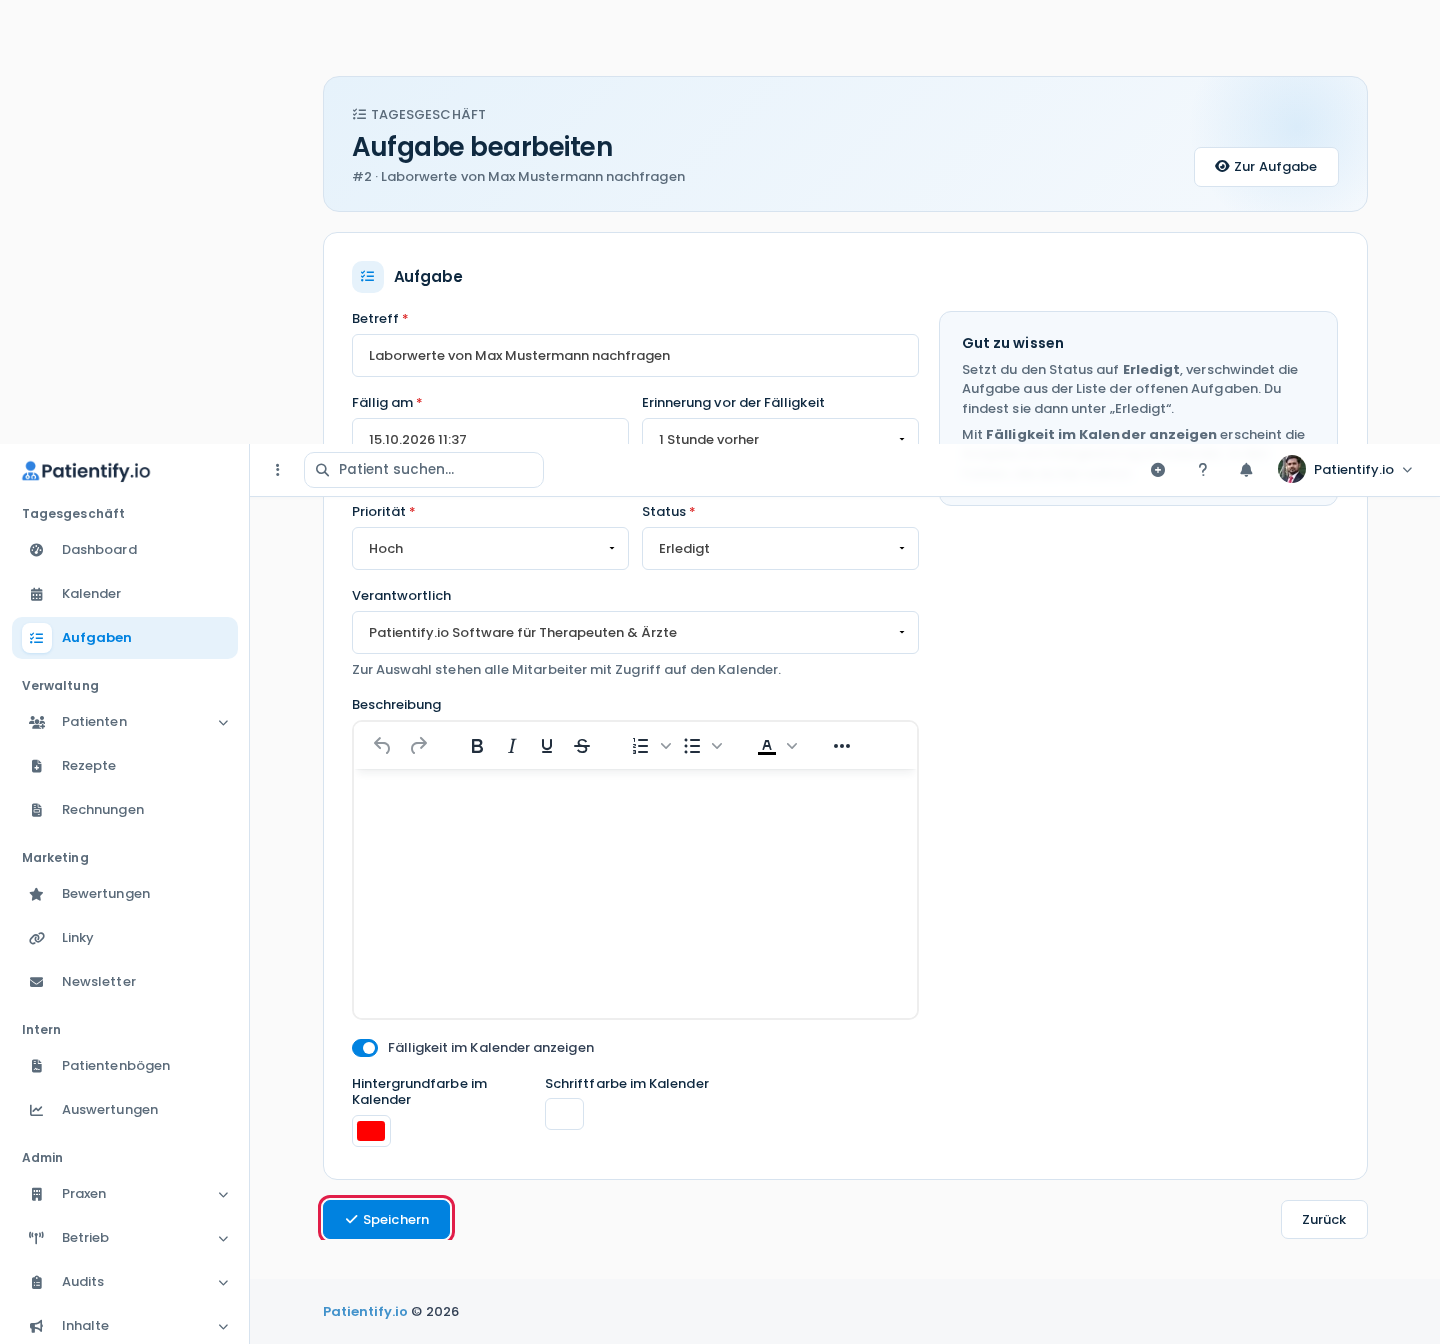Screen dimensions: 1440x1344
Task: Click the Patientify.io logo in sidebar
Action: click(86, 471)
